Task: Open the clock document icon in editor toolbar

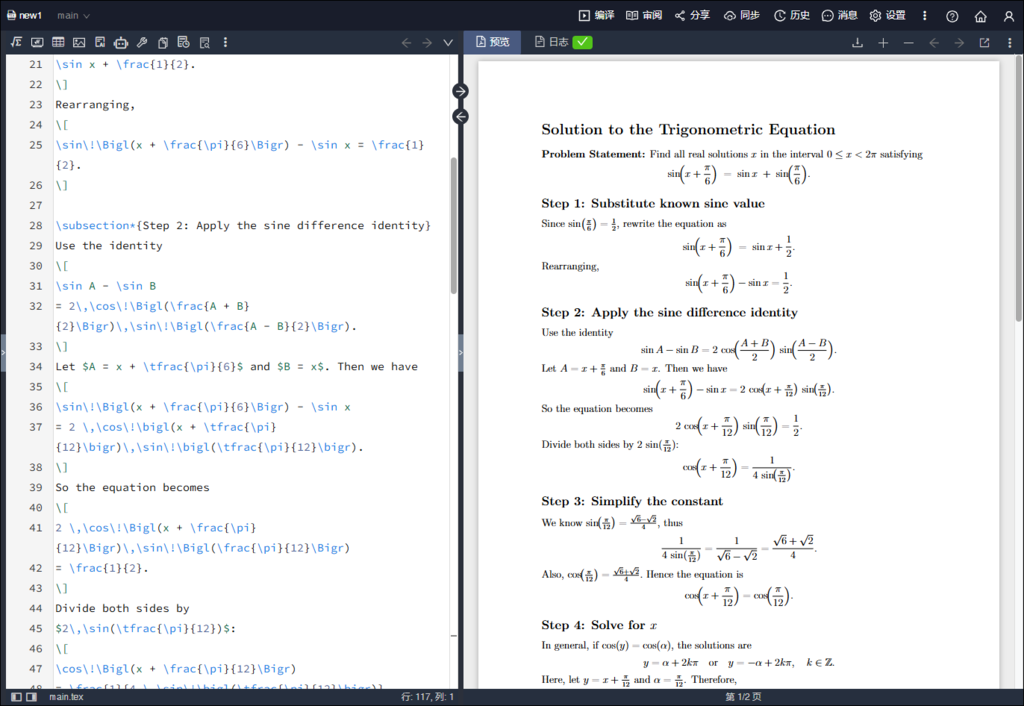Action: (184, 42)
